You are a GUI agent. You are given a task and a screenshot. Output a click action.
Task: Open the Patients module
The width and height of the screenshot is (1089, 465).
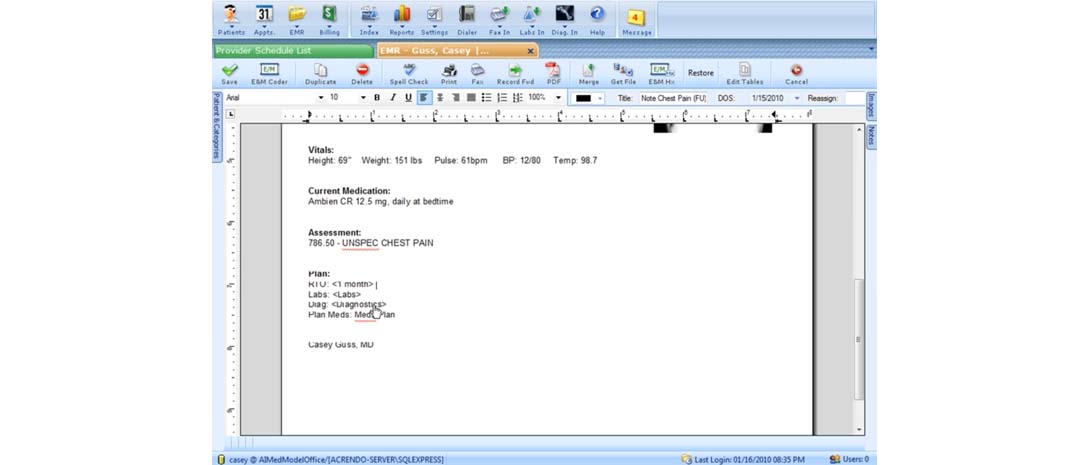tap(231, 18)
